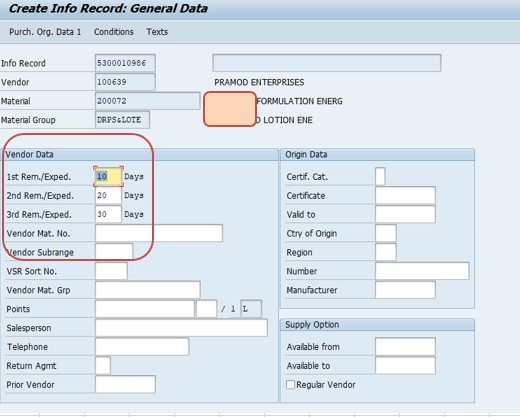520x417 pixels.
Task: Click the Vendor Mat. No. field
Action: point(159,233)
